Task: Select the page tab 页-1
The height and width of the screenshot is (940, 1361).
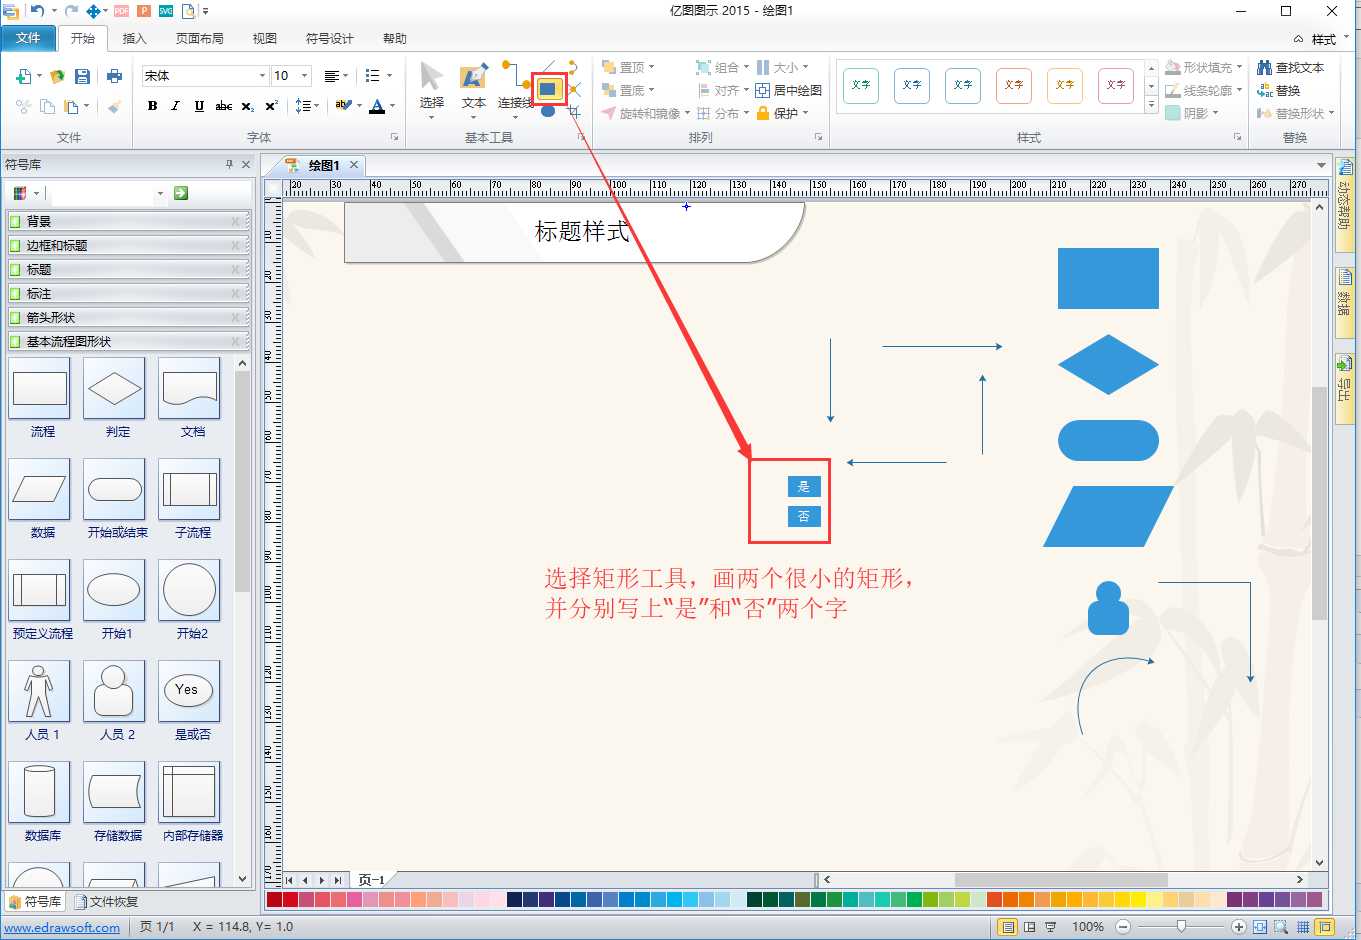Action: point(372,880)
